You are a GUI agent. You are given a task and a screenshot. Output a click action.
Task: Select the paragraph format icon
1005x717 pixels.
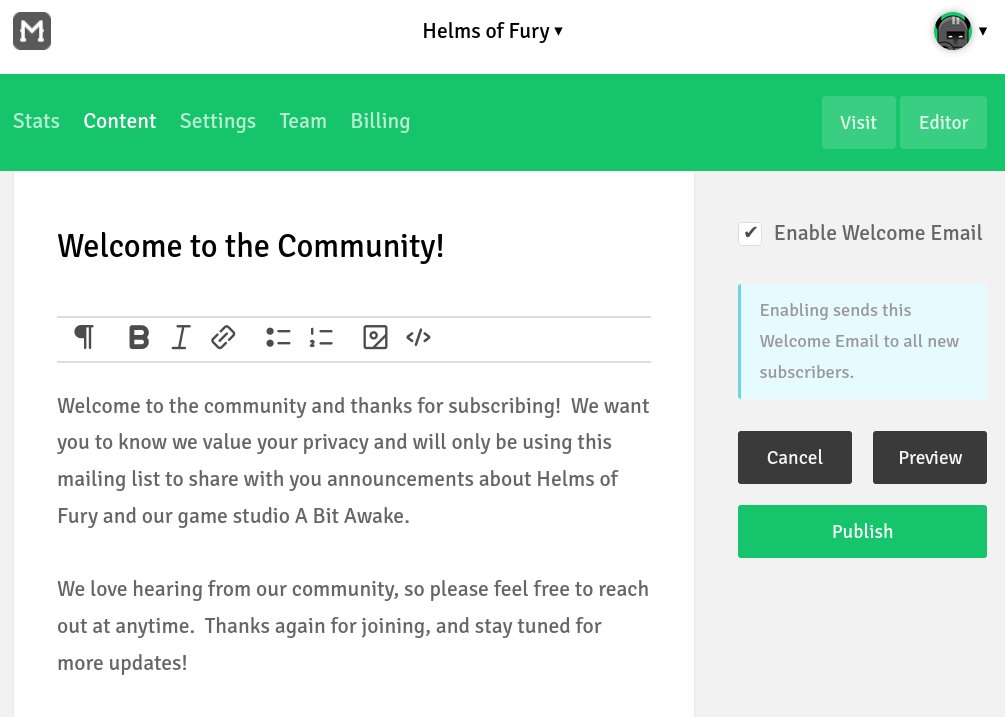84,337
